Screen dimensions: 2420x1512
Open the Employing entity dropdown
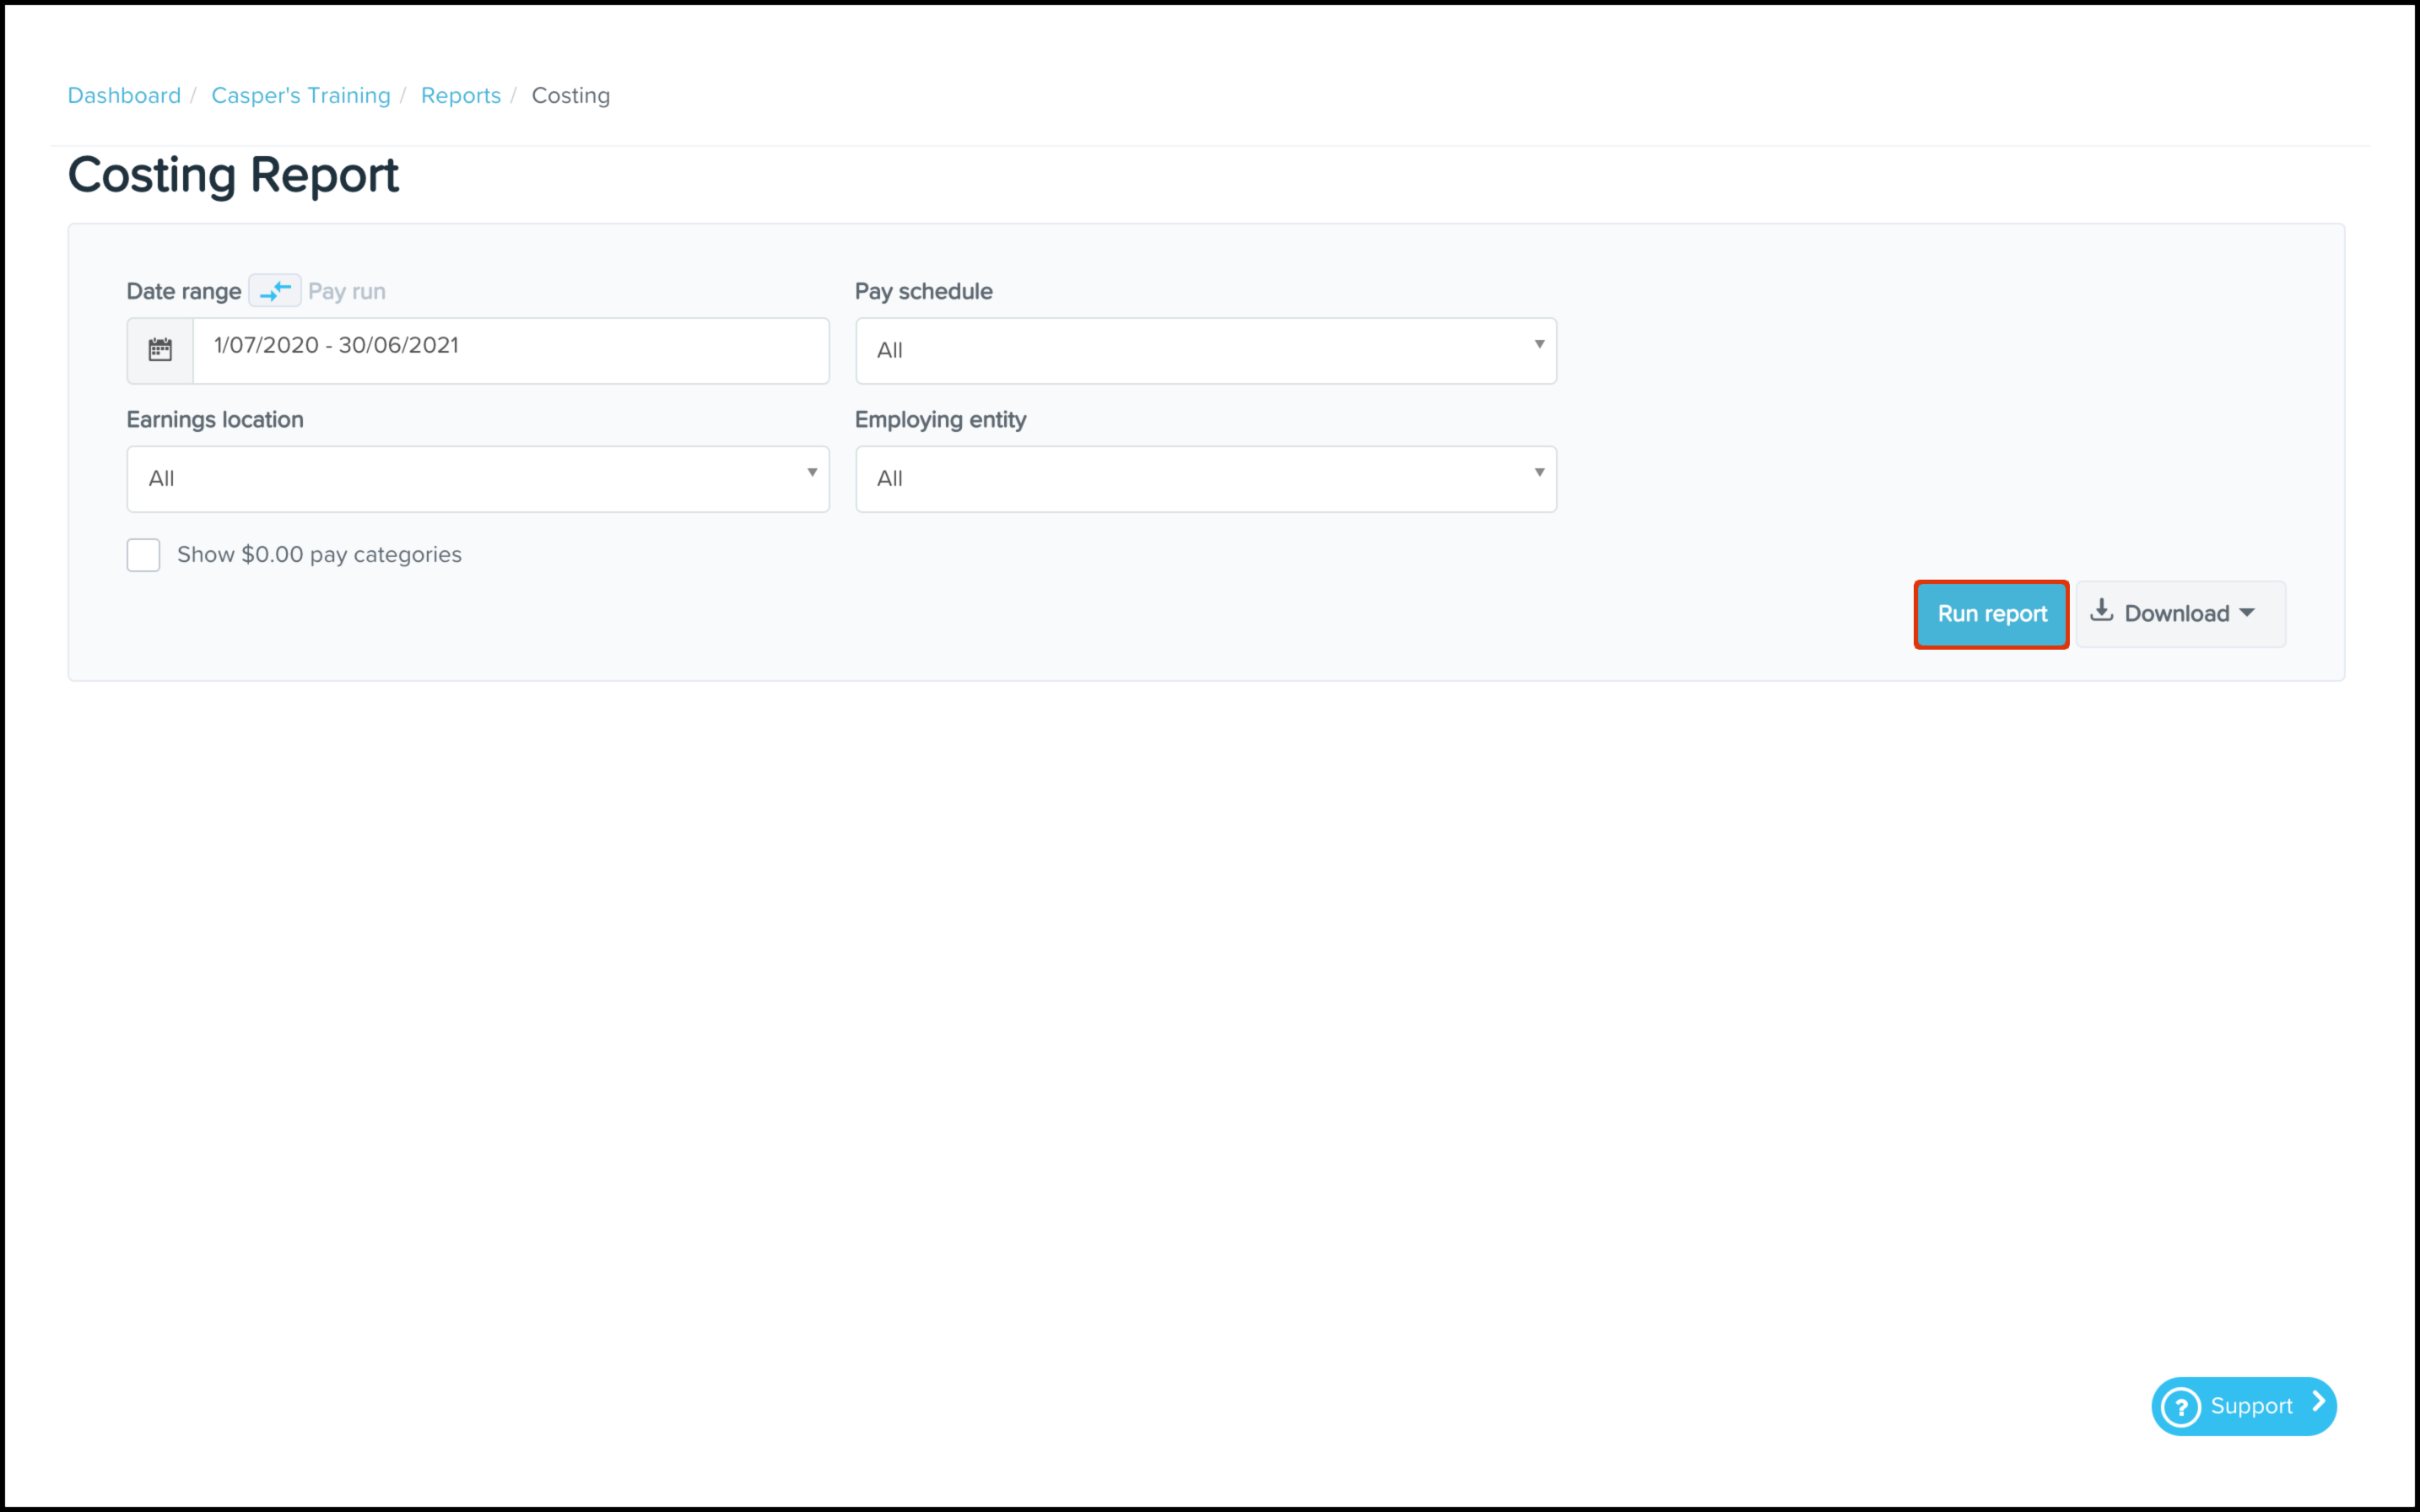pos(1205,479)
